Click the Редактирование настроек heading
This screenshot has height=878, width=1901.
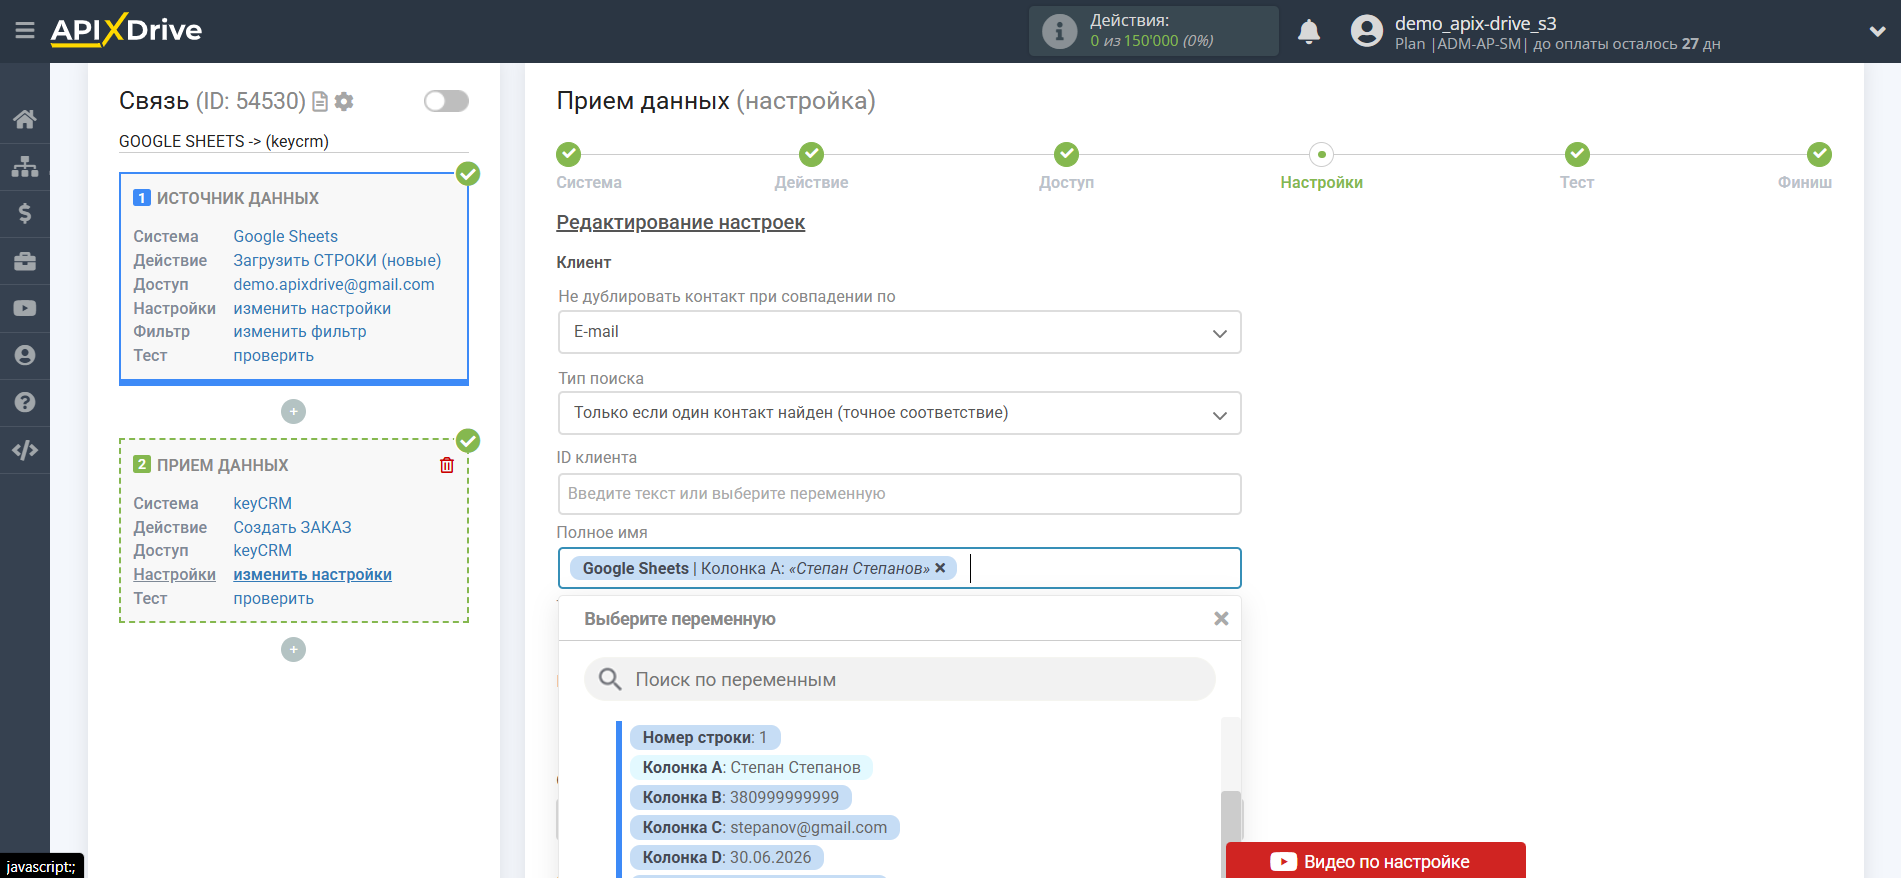(680, 223)
